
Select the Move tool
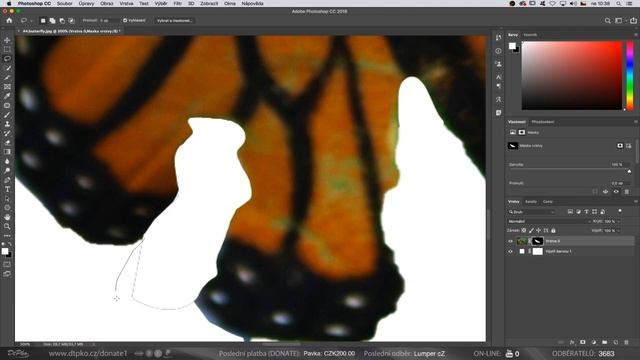point(7,40)
